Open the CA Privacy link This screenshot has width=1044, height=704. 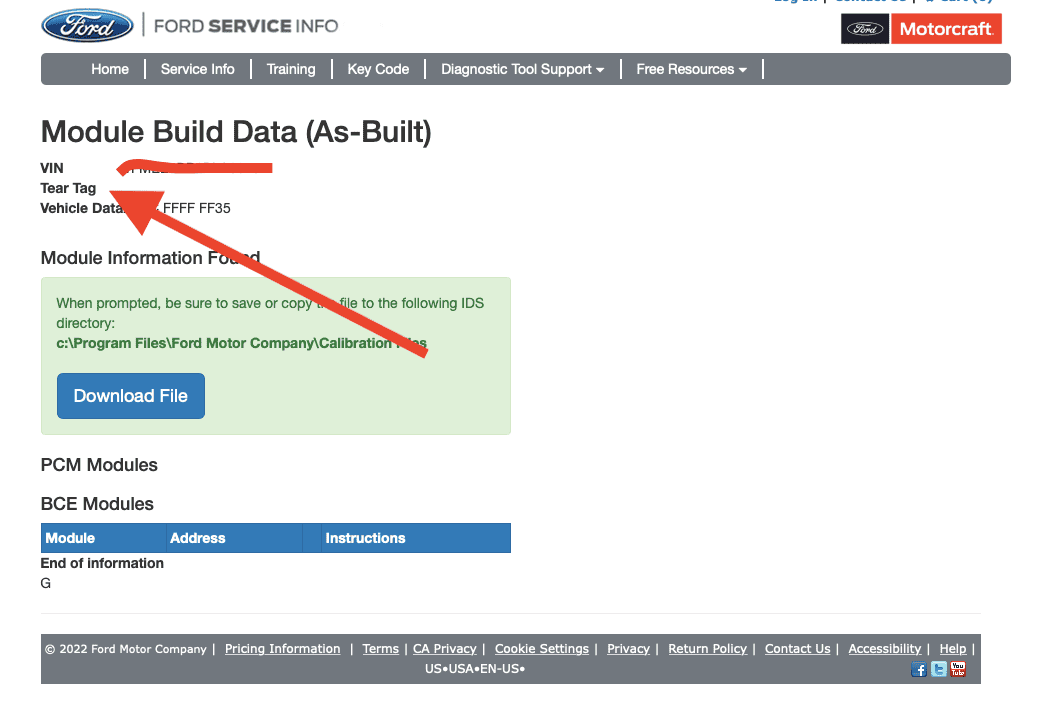click(x=444, y=649)
